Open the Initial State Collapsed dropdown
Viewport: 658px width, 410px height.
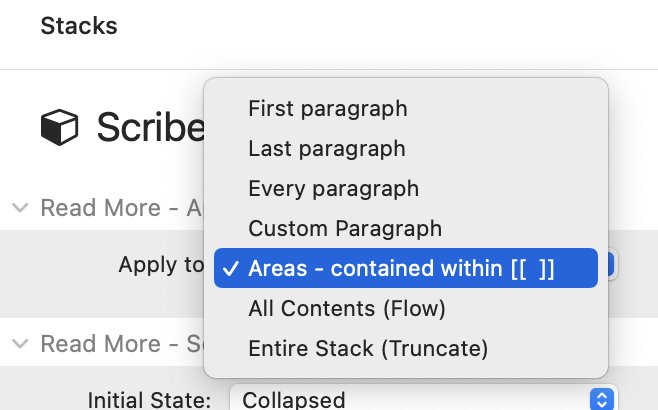(x=423, y=399)
